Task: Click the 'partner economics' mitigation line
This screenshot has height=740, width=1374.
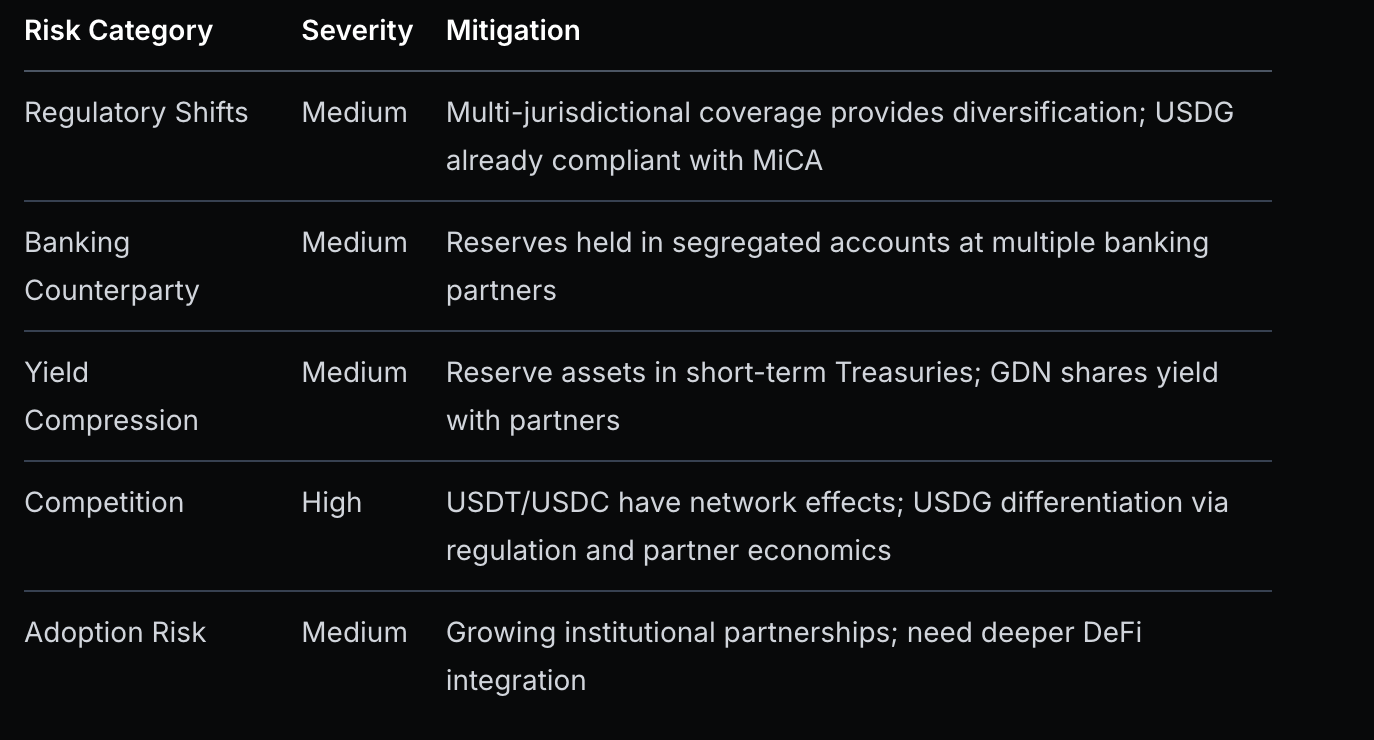Action: 668,550
